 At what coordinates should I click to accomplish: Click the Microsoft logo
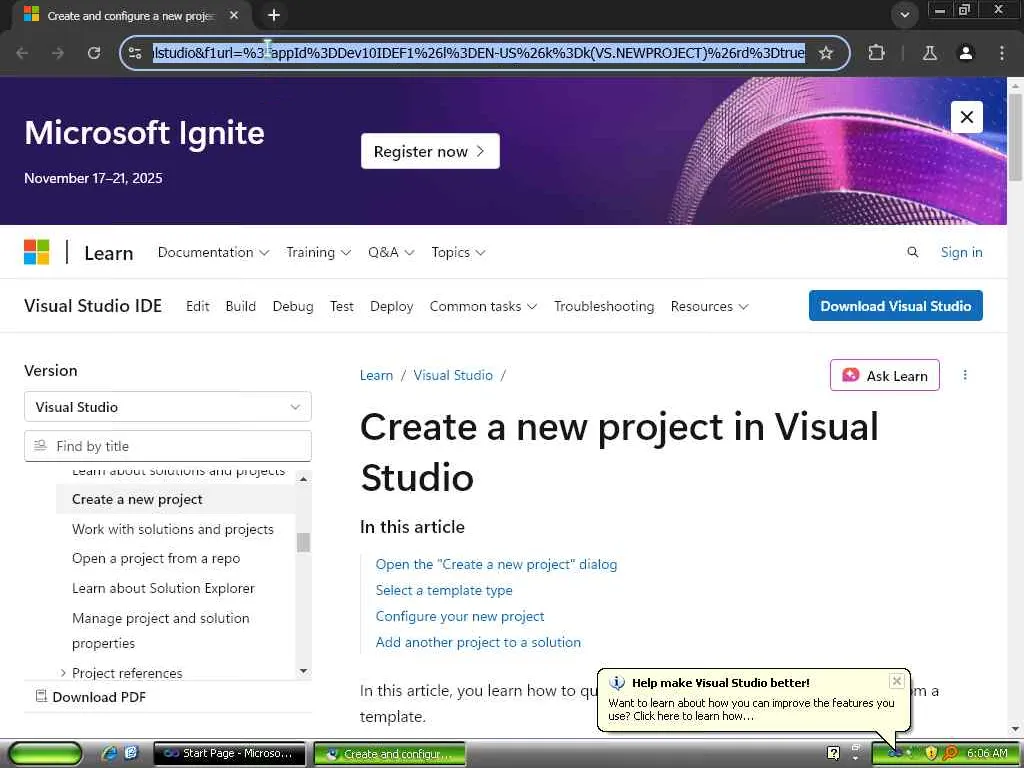[37, 252]
